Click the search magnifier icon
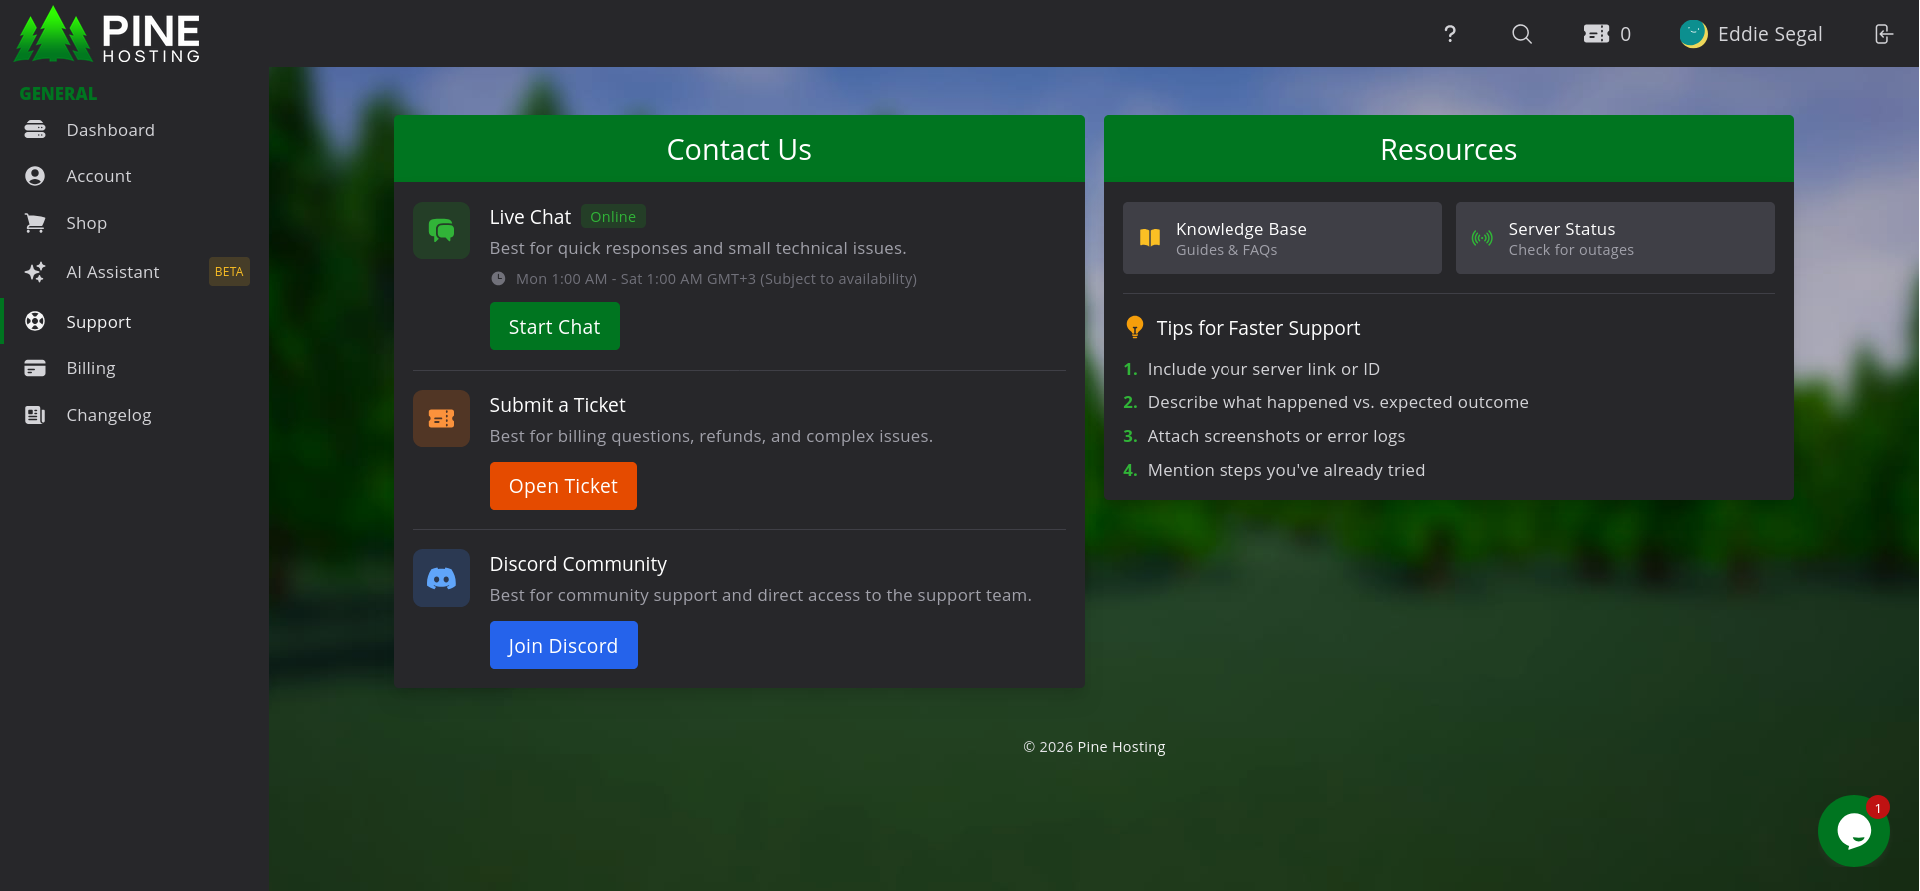Viewport: 1920px width, 891px height. click(x=1522, y=34)
